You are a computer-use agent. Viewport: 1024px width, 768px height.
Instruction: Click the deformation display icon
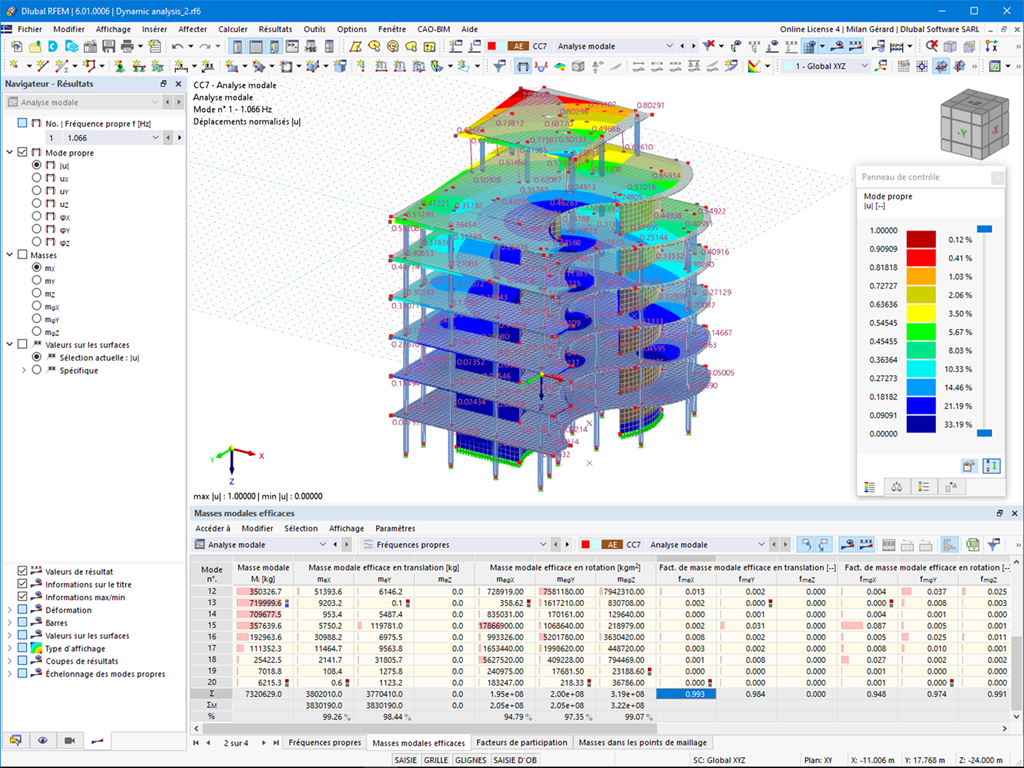pos(522,66)
